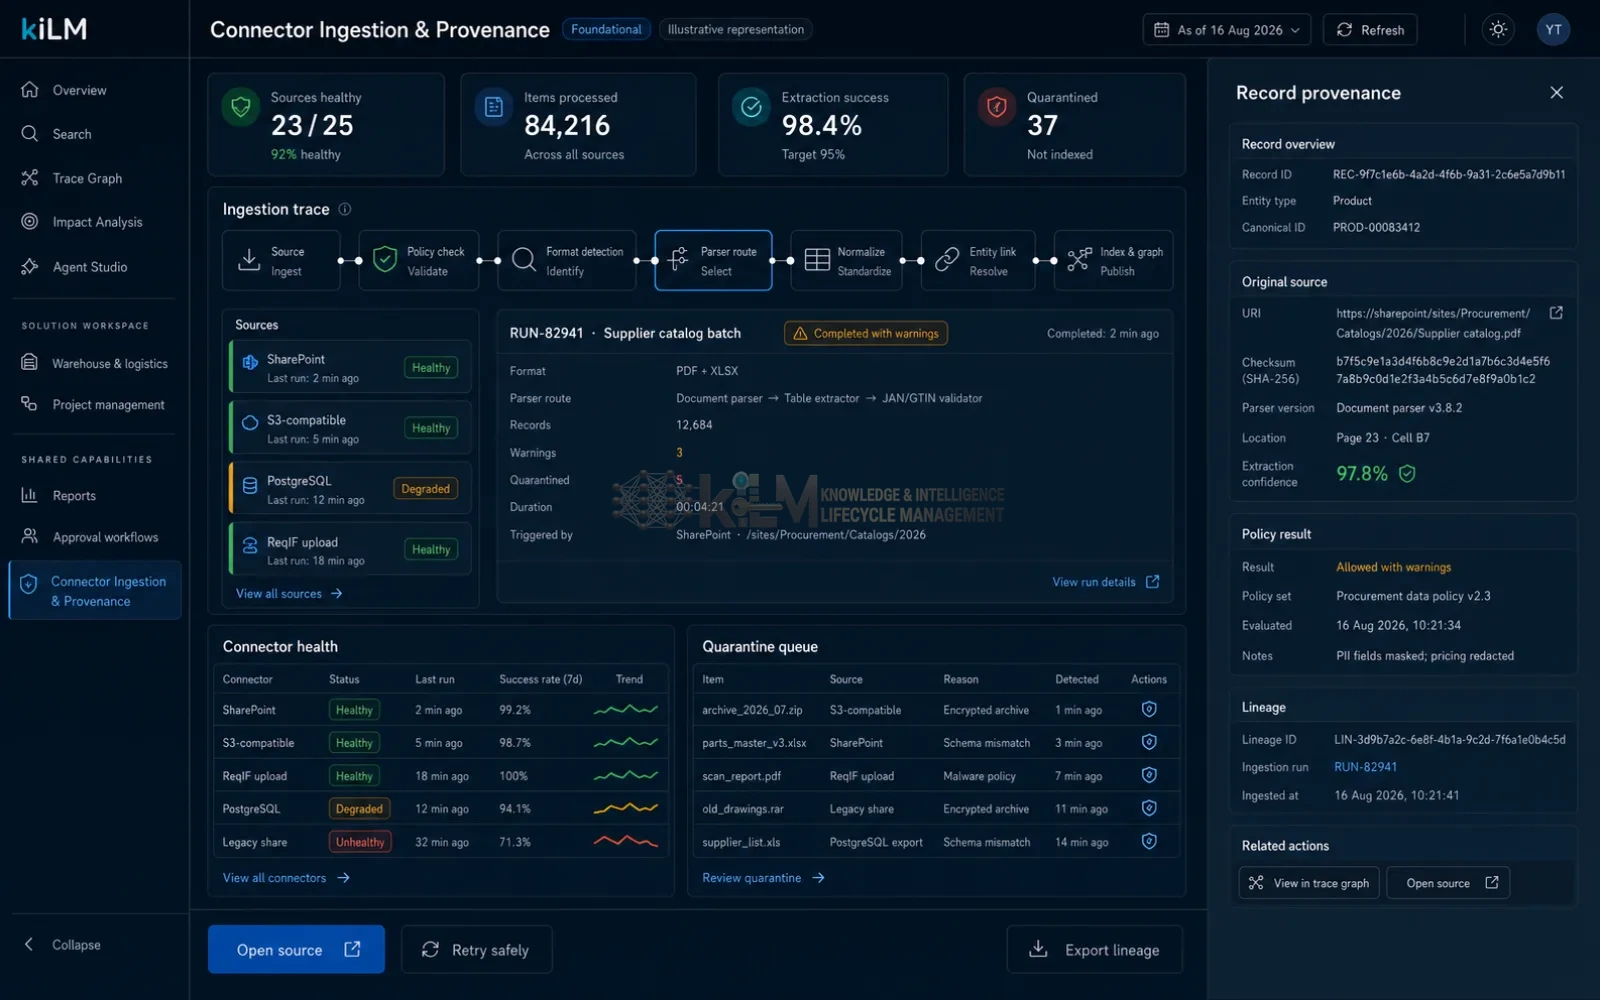Select the Parser route trace step

point(713,261)
